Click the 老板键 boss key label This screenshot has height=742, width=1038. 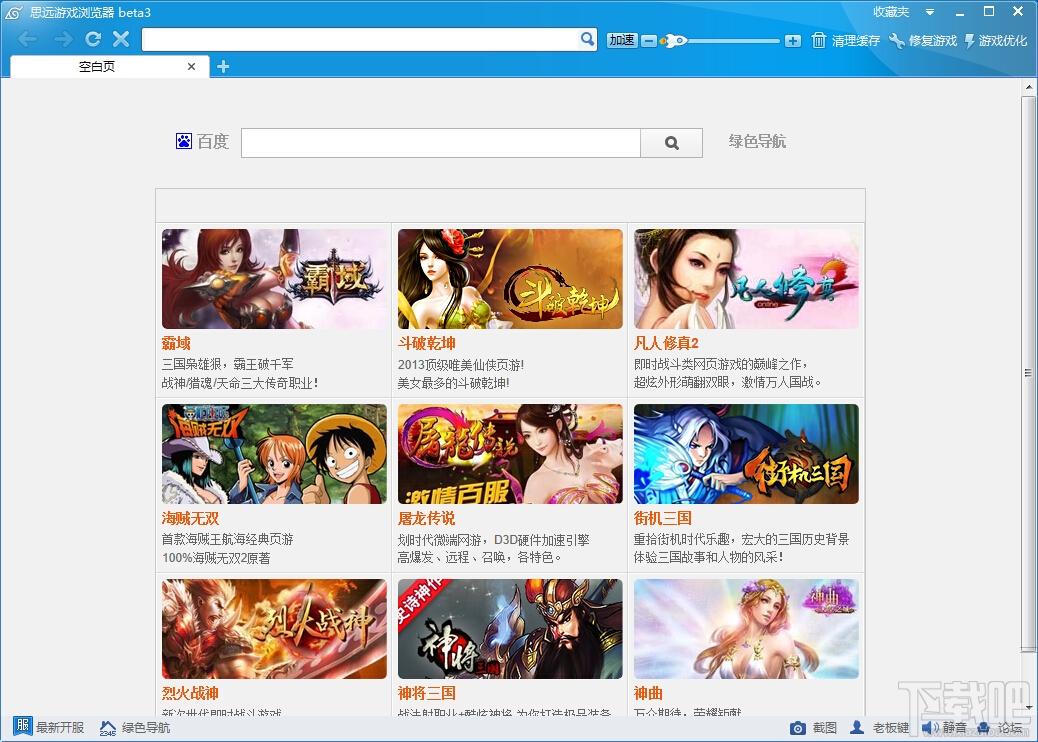[890, 727]
